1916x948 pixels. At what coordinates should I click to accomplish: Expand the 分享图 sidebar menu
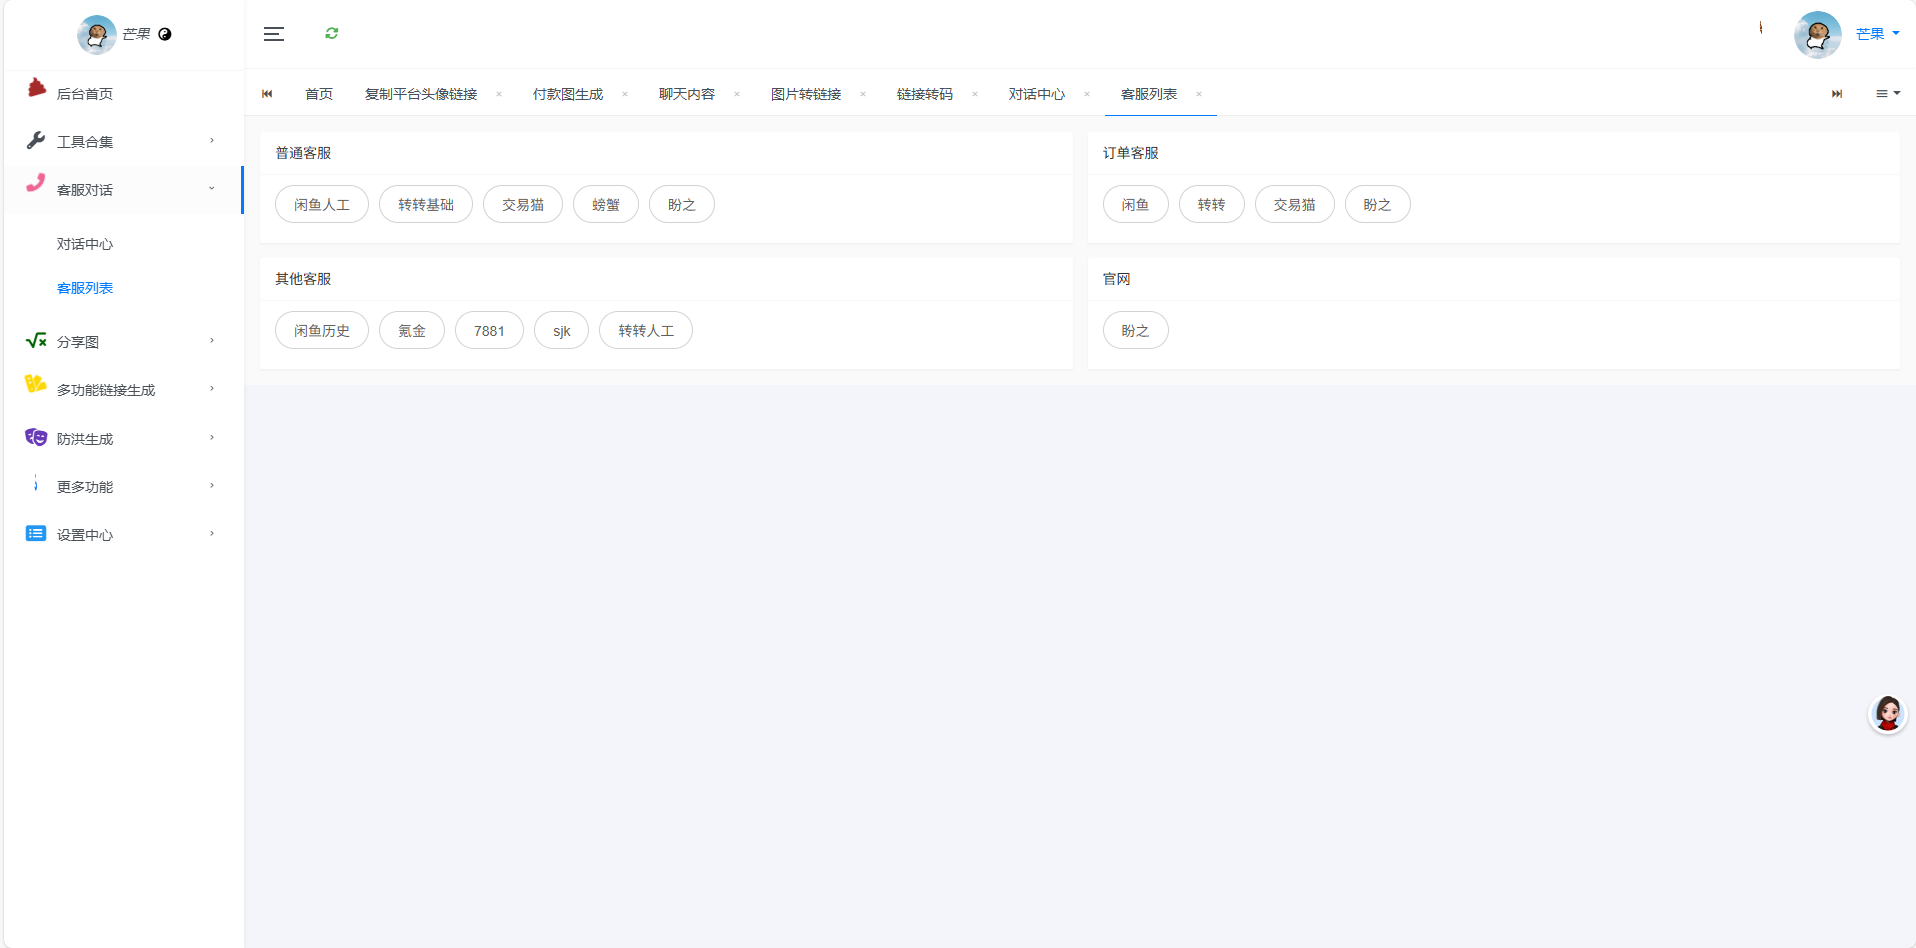point(120,342)
